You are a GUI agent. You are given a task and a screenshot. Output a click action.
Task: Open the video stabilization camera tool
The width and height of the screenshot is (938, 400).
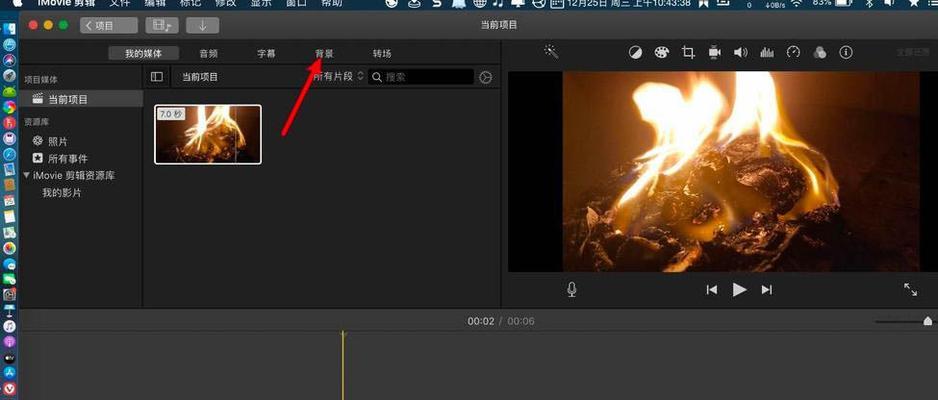[714, 53]
